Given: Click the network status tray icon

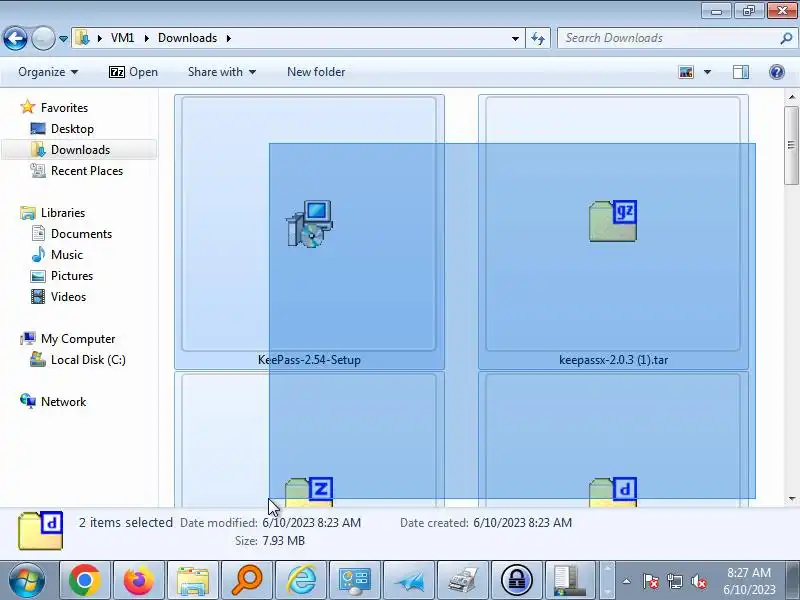Looking at the screenshot, I should click(674, 581).
